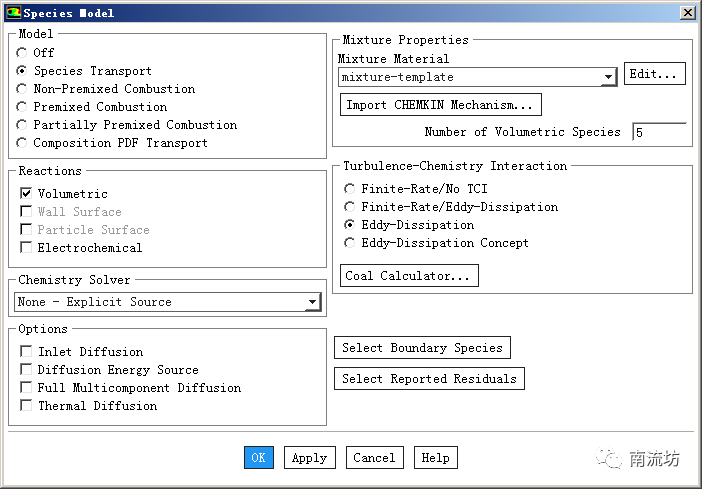Click Import CHEMKIN Mechanism button
Viewport: 702px width, 489px height.
pos(441,105)
